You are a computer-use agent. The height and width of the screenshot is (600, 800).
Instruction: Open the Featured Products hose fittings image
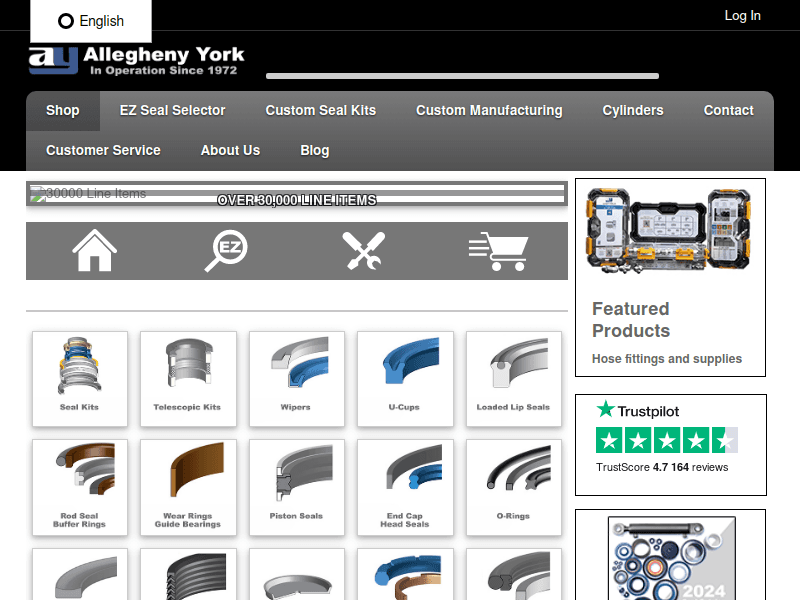pyautogui.click(x=669, y=231)
